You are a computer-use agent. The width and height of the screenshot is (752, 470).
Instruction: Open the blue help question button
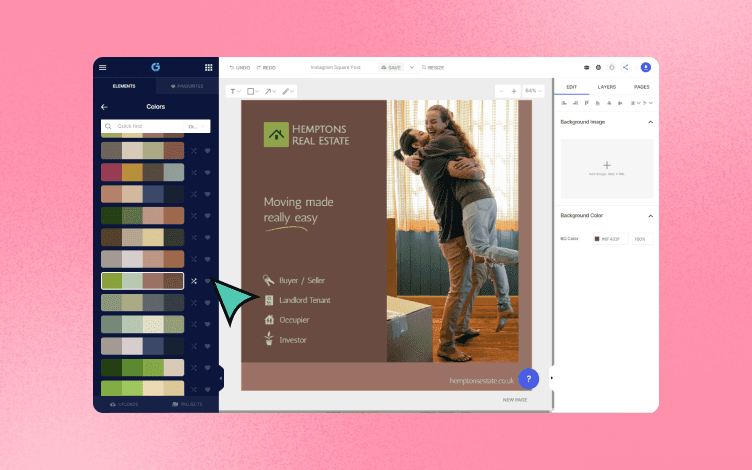[529, 379]
